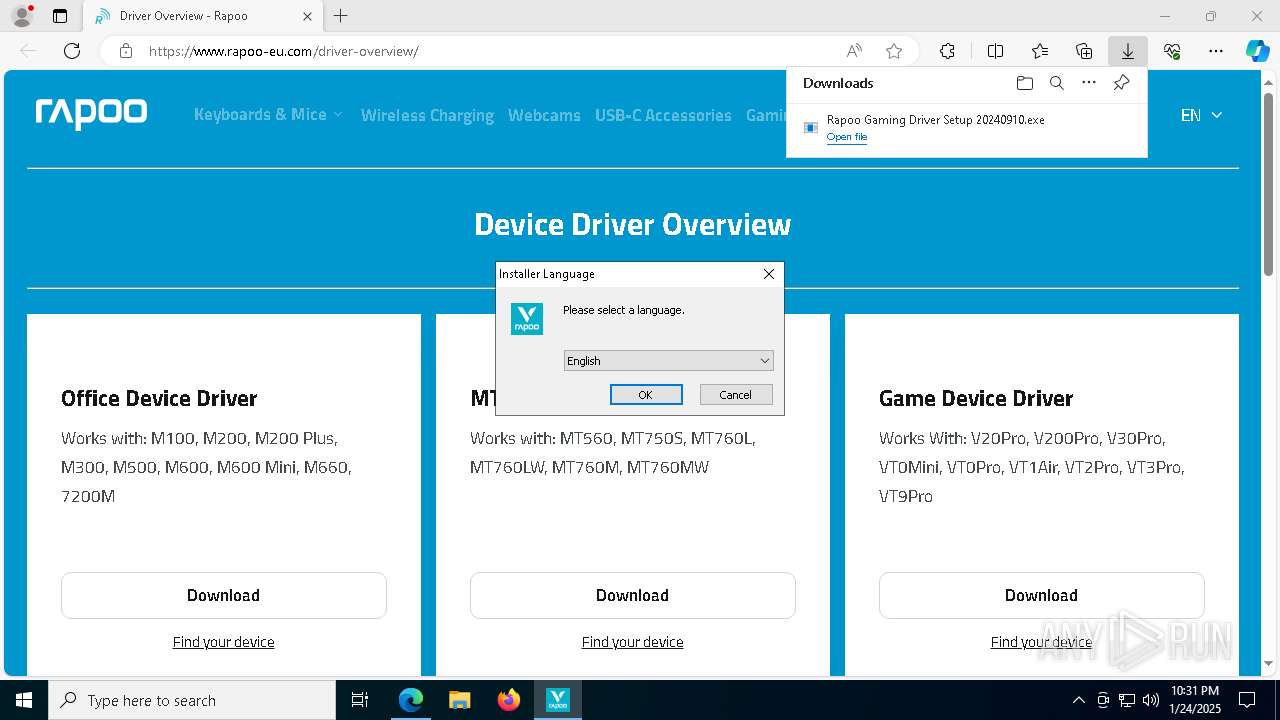Open Collections icon in toolbar
The image size is (1280, 720).
(x=1084, y=51)
